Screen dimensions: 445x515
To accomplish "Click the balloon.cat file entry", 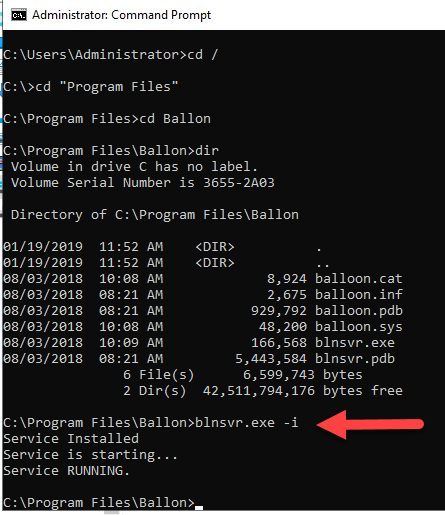I will point(359,279).
